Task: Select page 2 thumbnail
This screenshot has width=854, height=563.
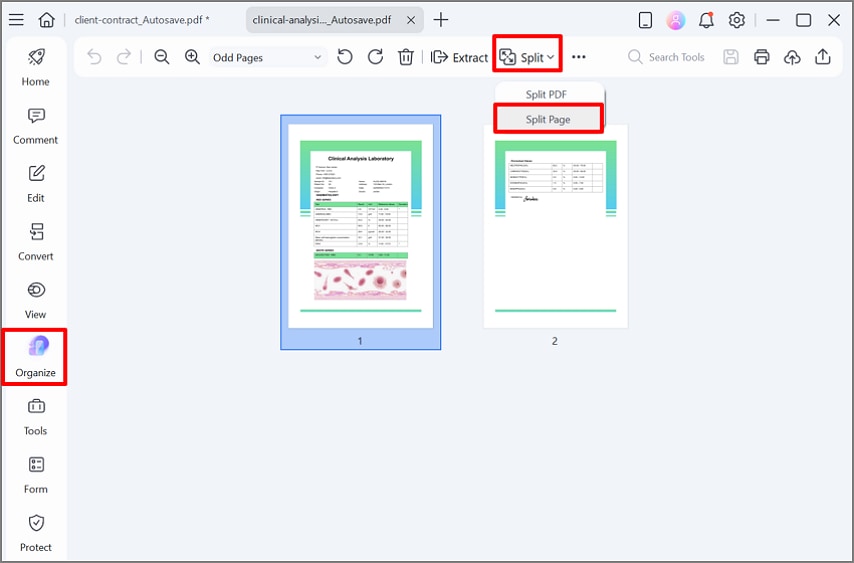Action: (x=556, y=227)
